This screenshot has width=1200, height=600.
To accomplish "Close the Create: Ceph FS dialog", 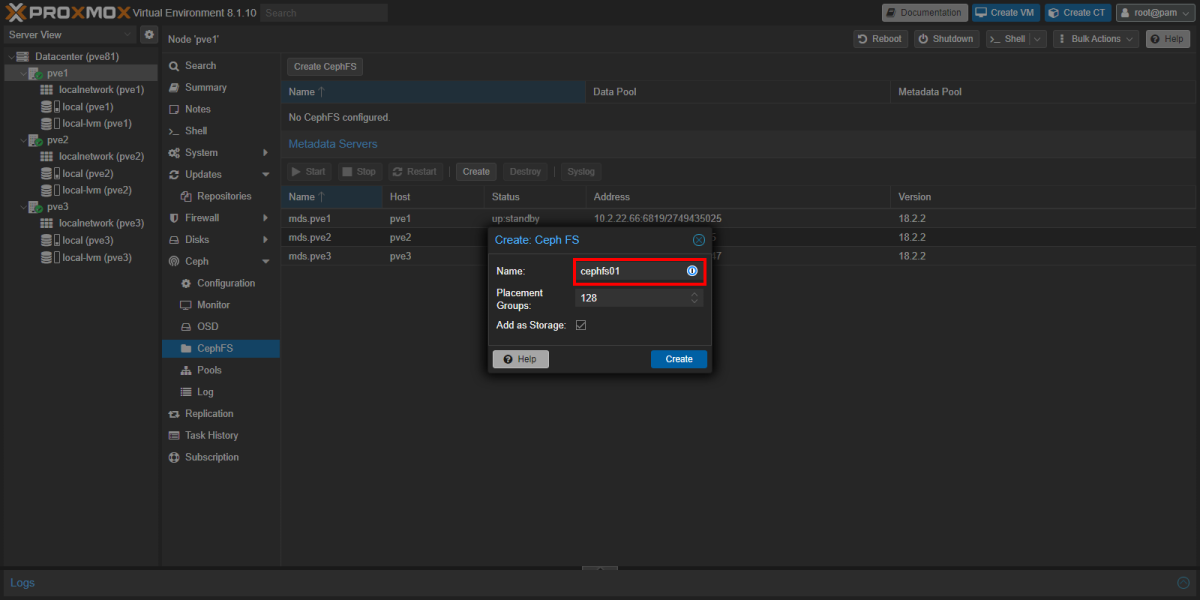I will pos(699,240).
